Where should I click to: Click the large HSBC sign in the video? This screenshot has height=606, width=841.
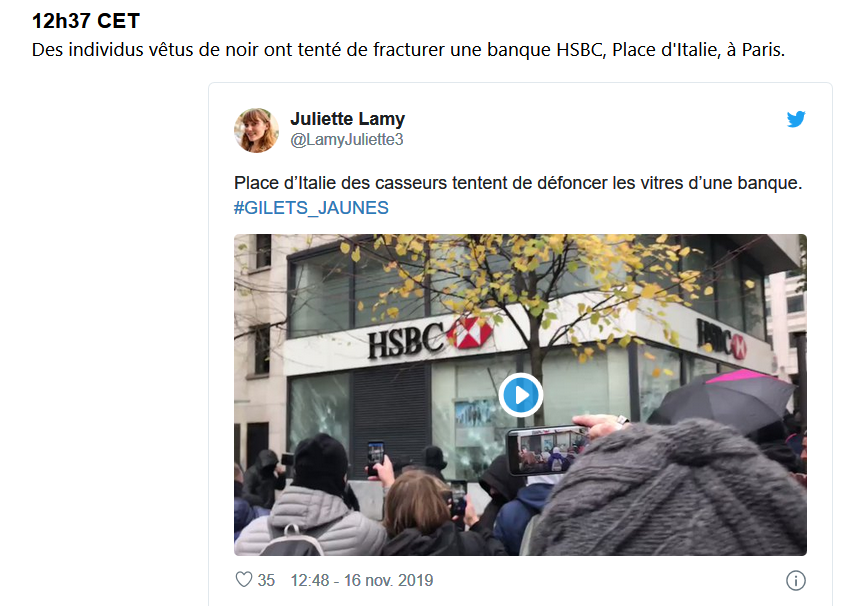(x=406, y=341)
